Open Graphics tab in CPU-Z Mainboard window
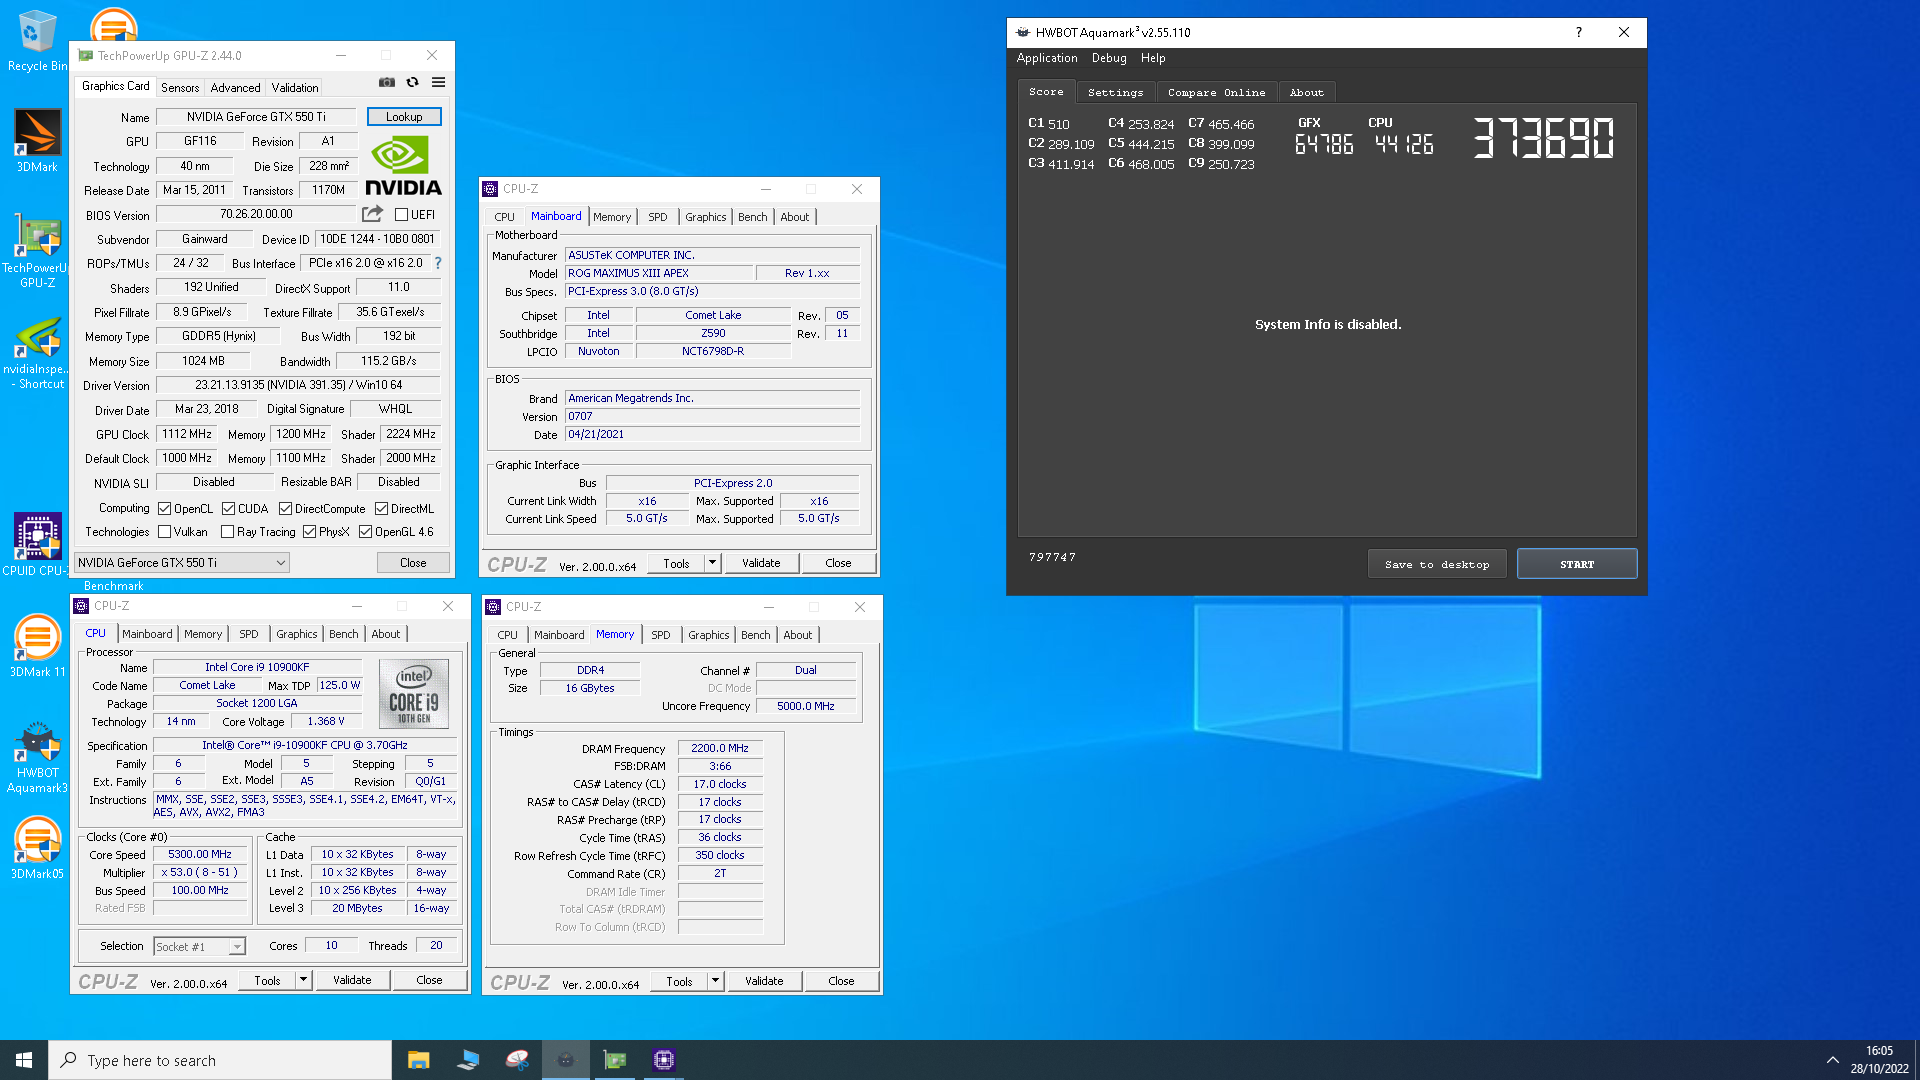The image size is (1920, 1080). [x=705, y=217]
